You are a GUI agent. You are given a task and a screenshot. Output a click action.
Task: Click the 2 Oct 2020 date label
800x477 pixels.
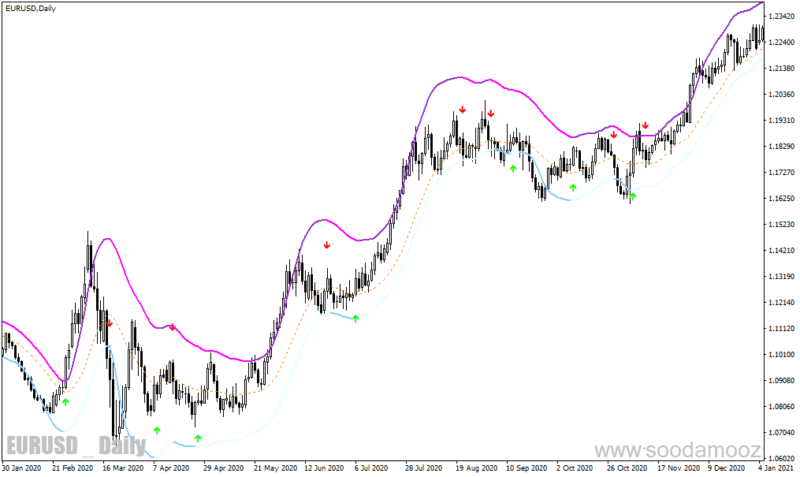[574, 468]
